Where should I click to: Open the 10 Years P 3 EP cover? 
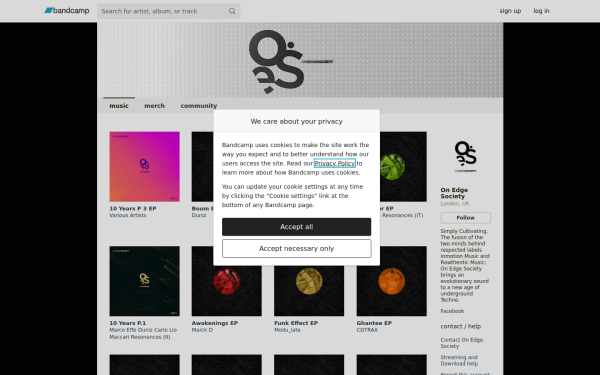[x=144, y=166]
